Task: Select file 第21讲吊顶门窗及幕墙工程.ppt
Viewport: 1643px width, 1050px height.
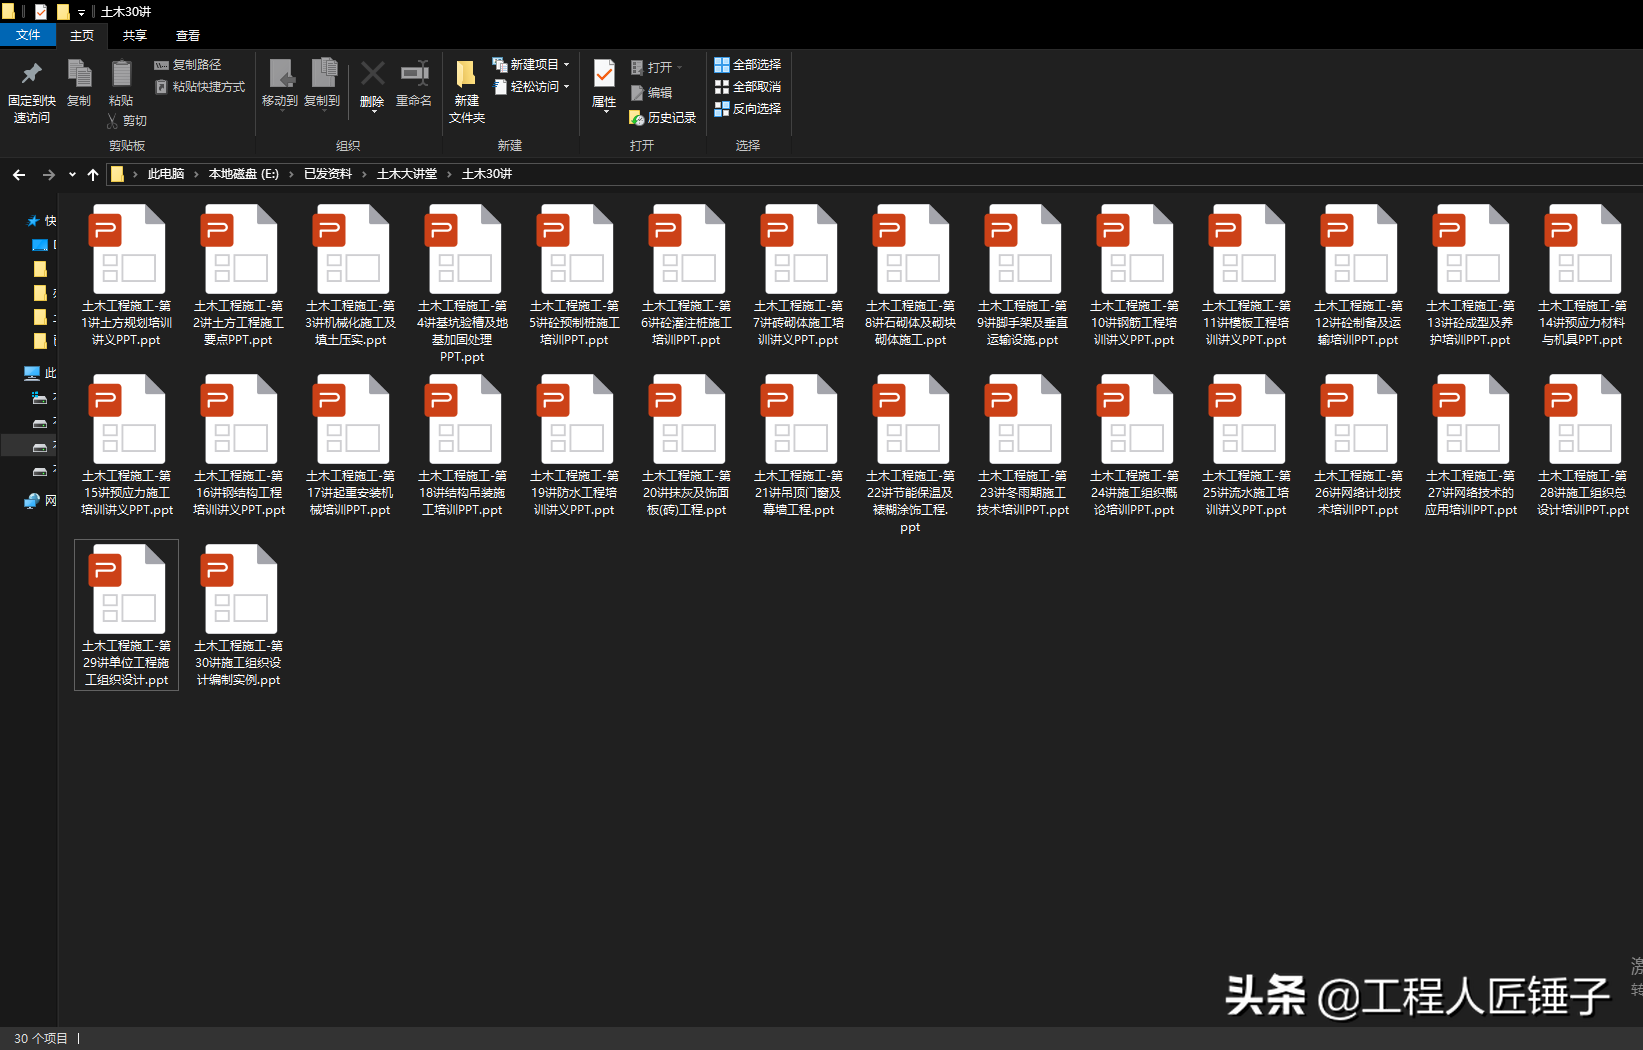Action: point(799,446)
